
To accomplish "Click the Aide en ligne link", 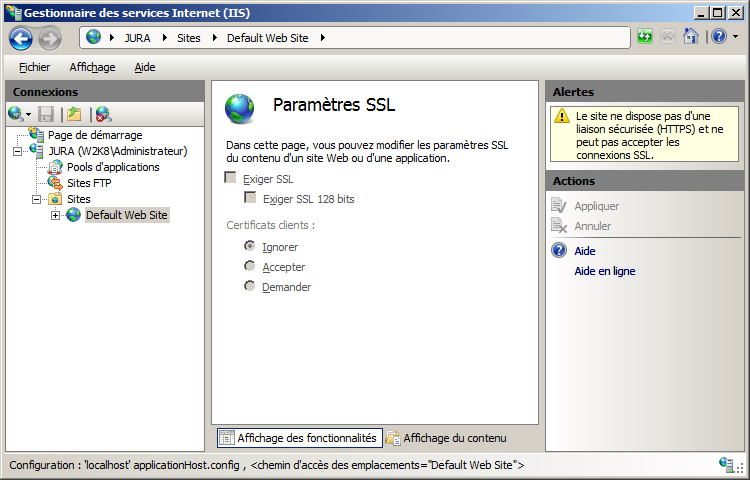I will click(x=604, y=271).
